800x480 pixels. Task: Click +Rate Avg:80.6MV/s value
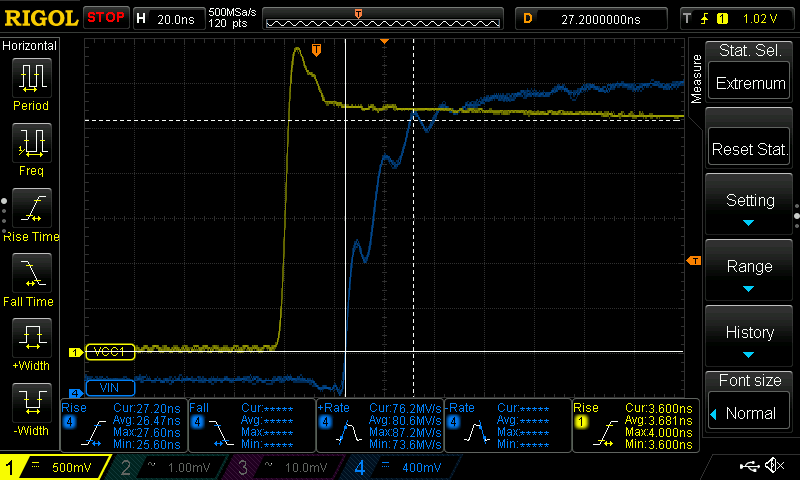pyautogui.click(x=405, y=421)
